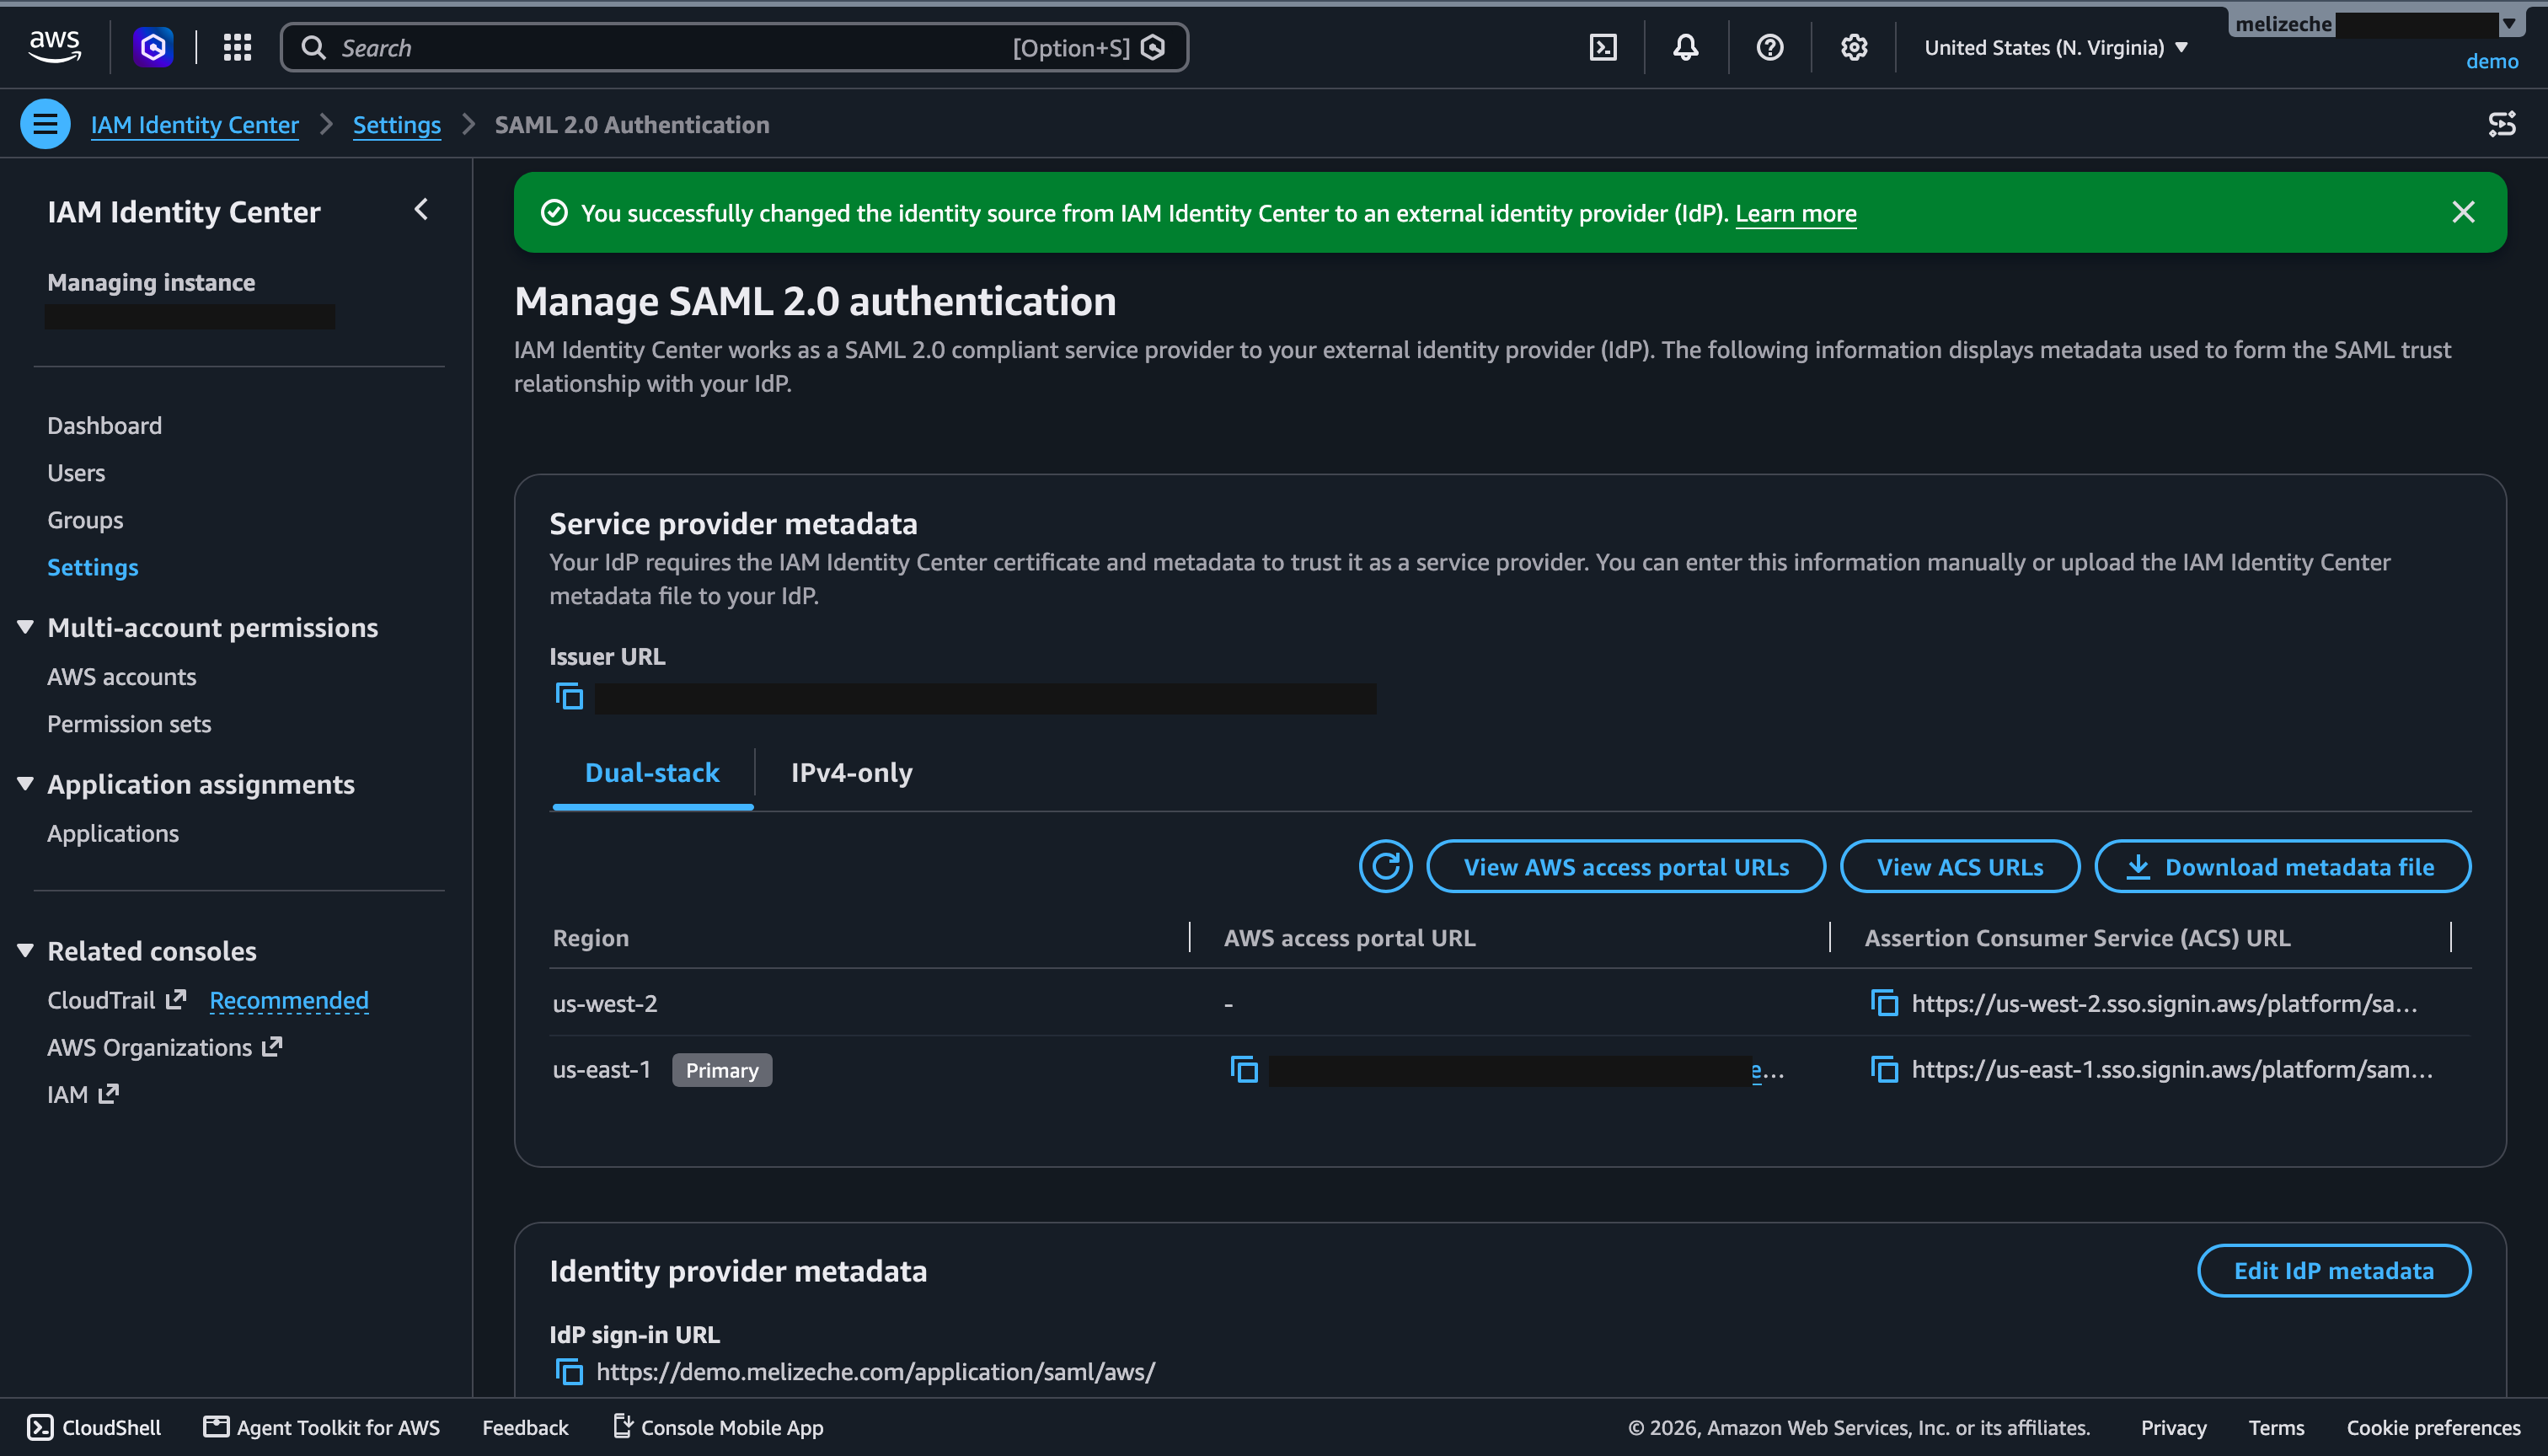Image resolution: width=2548 pixels, height=1456 pixels.
Task: Click View ACS URLs button
Action: [x=1960, y=866]
